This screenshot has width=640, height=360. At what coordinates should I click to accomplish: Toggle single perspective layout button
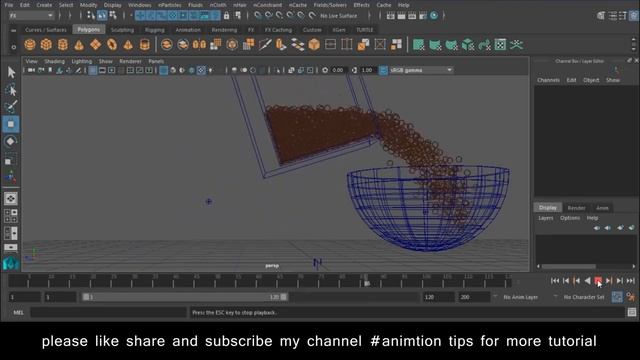coord(11,198)
